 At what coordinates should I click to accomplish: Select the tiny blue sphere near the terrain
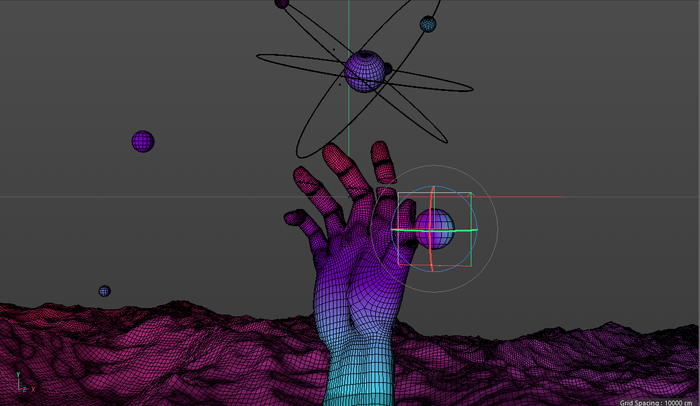click(105, 291)
